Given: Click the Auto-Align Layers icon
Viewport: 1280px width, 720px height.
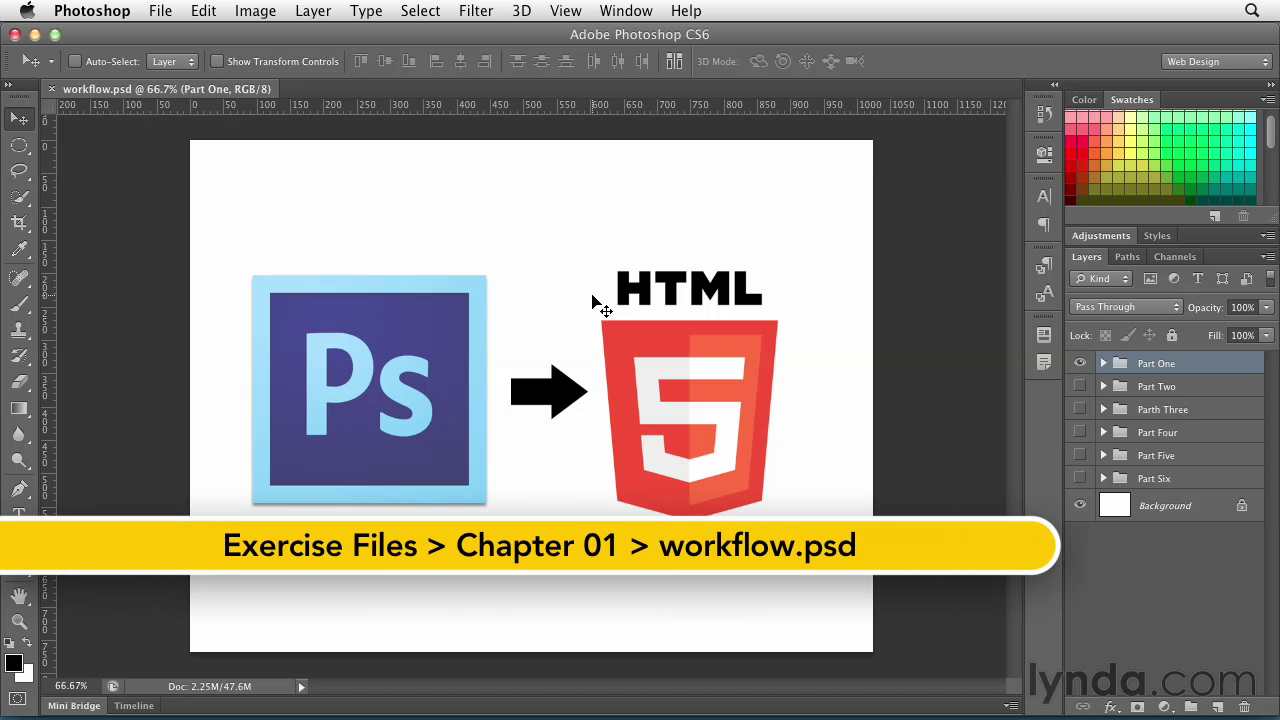Looking at the screenshot, I should click(674, 61).
